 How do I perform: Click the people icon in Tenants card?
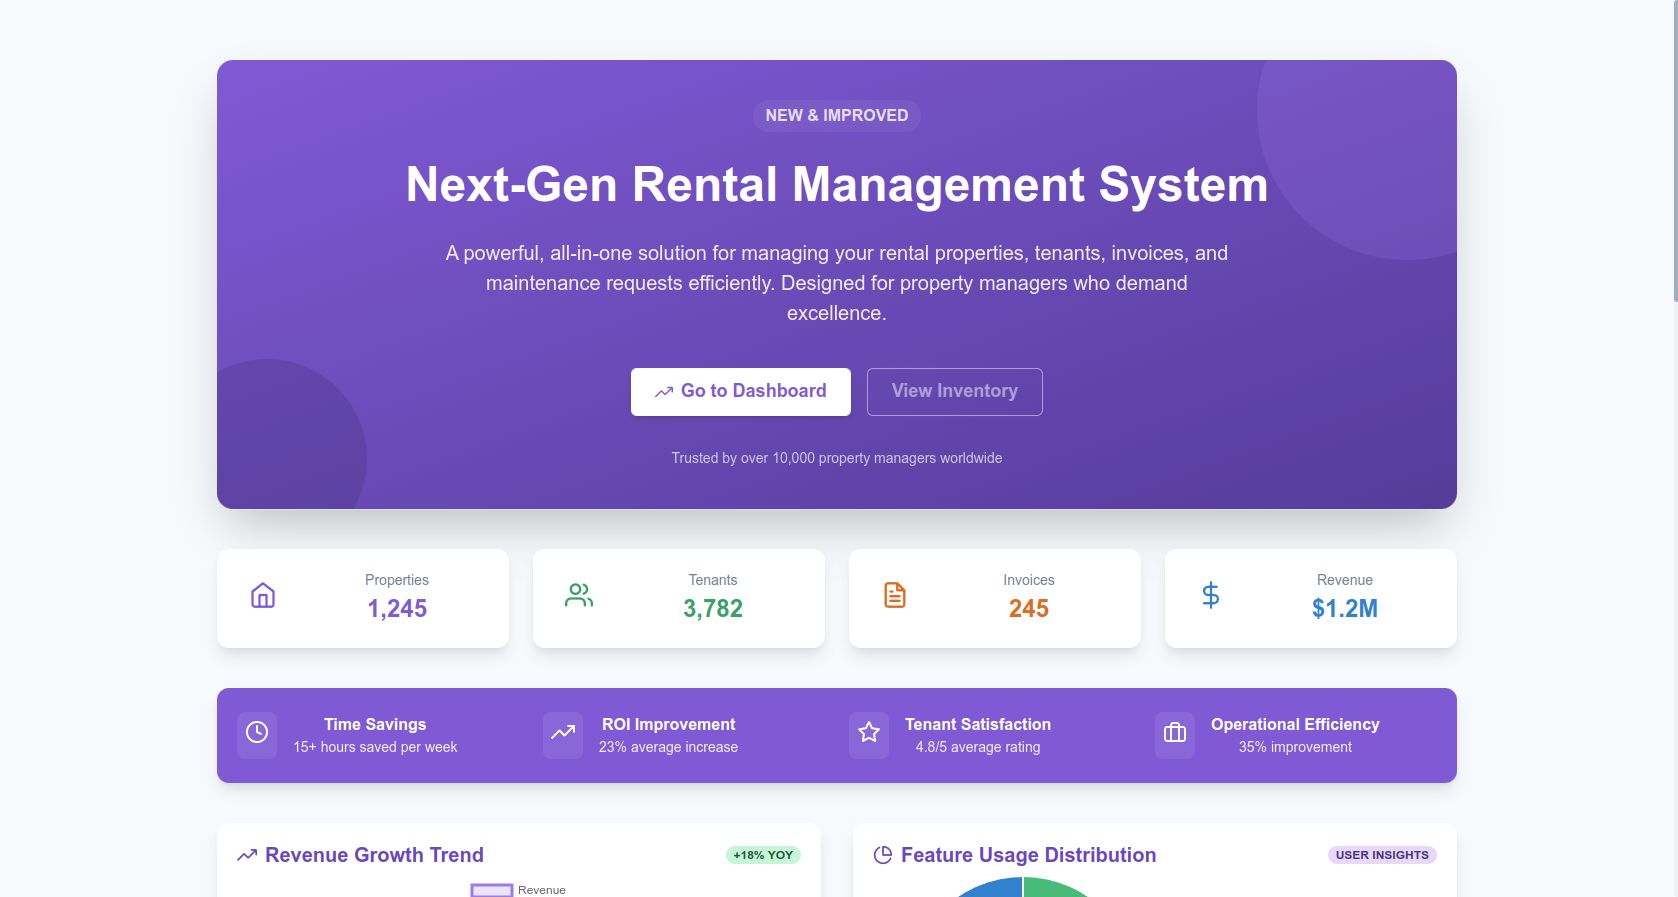579,596
